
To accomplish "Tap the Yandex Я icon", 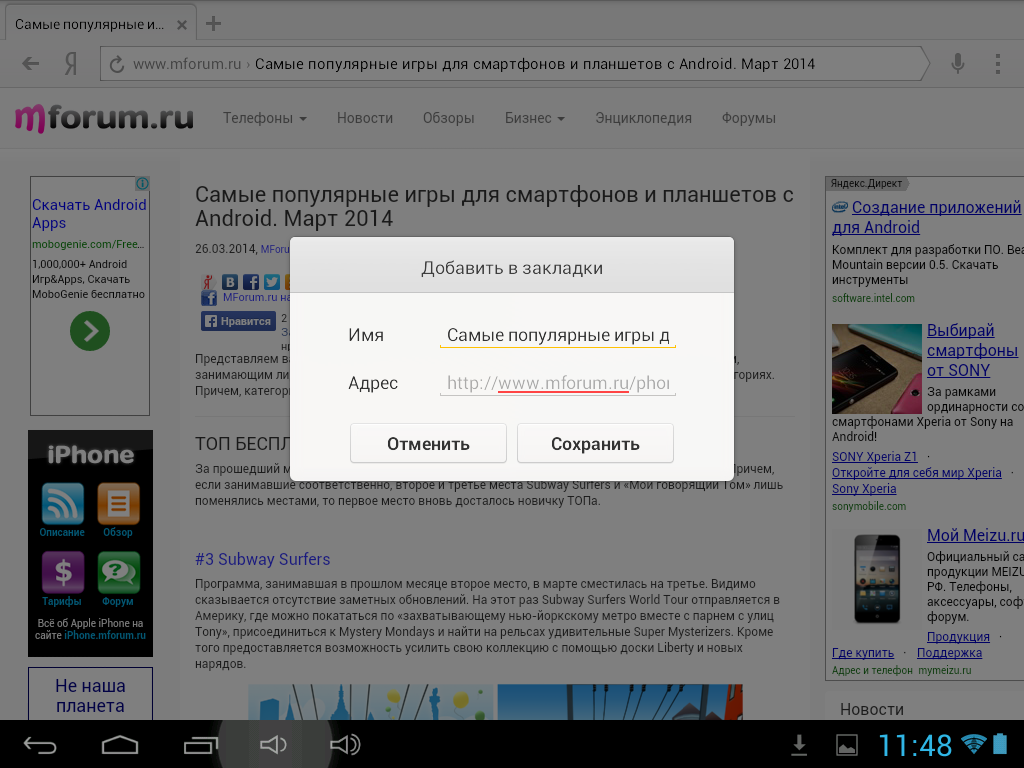I will coord(71,64).
